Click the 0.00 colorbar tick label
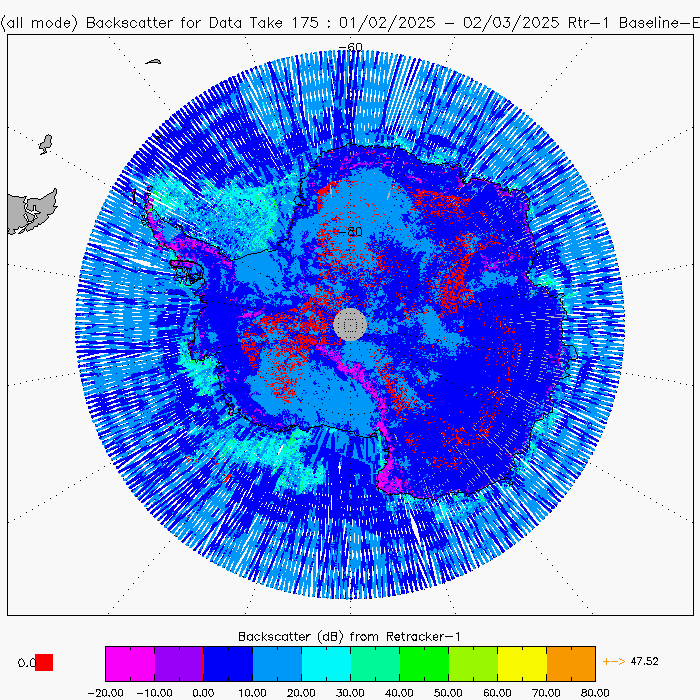 [x=203, y=693]
